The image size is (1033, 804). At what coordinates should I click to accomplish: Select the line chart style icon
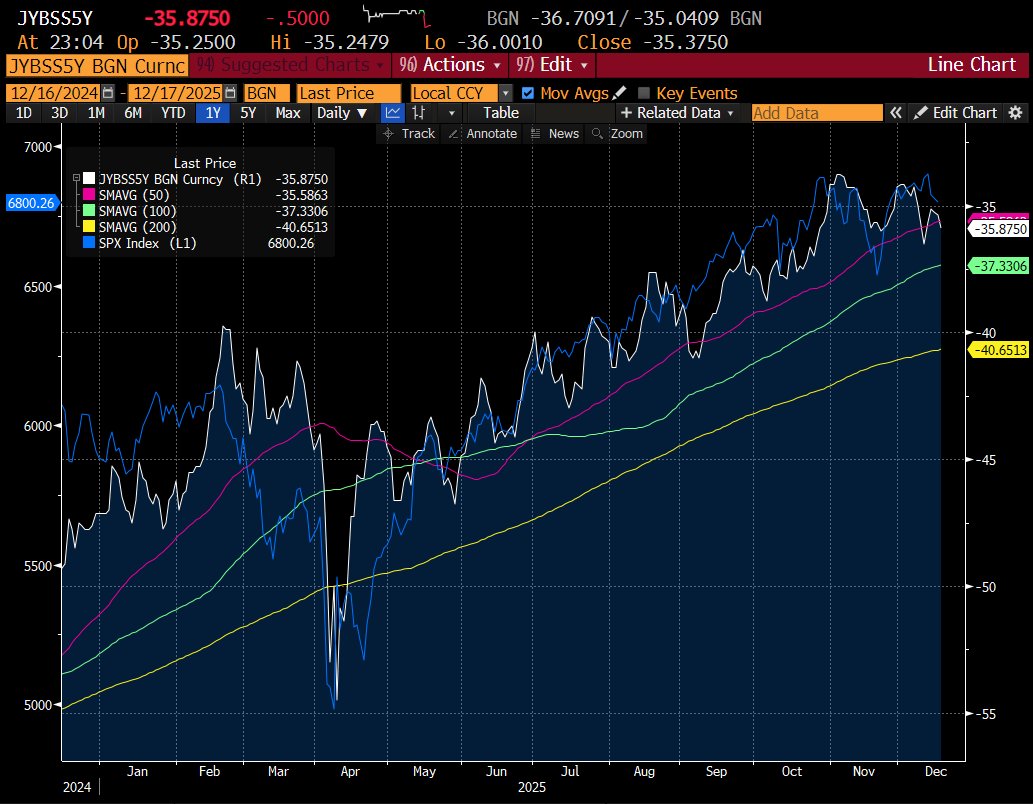393,113
